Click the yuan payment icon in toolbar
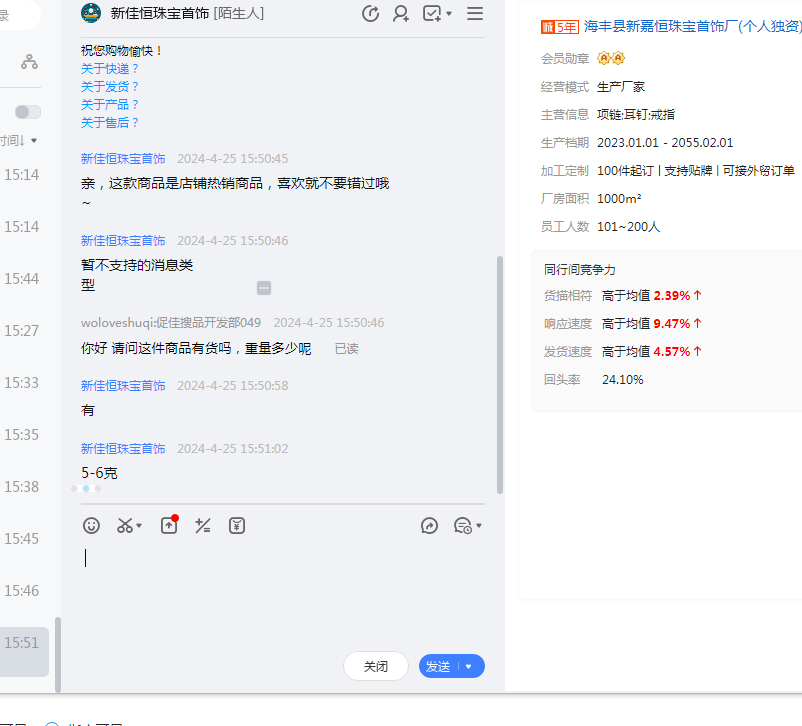Screen dimensions: 802x726 coord(237,525)
